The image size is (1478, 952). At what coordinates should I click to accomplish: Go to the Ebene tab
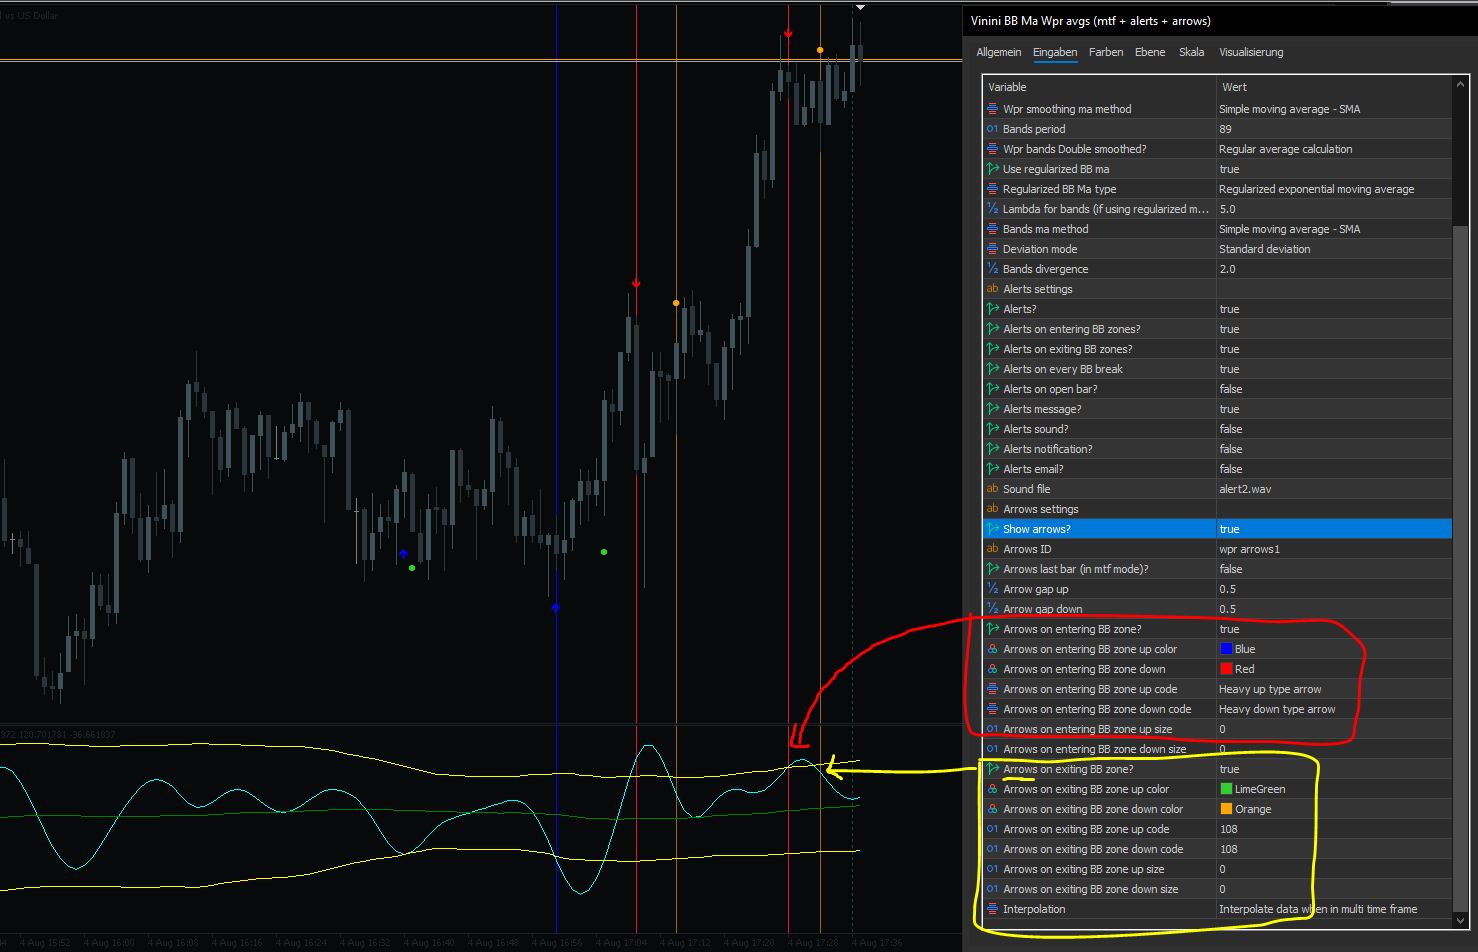[1150, 52]
